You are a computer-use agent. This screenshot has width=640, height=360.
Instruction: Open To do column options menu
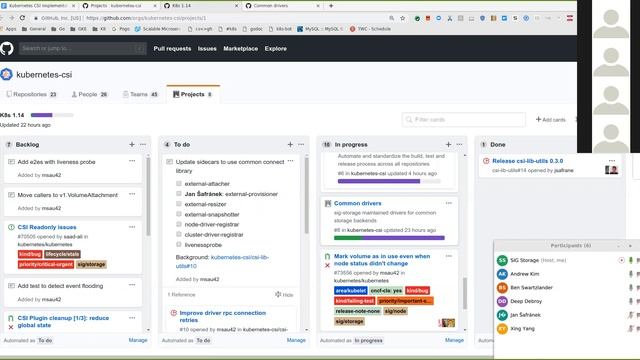pos(301,144)
